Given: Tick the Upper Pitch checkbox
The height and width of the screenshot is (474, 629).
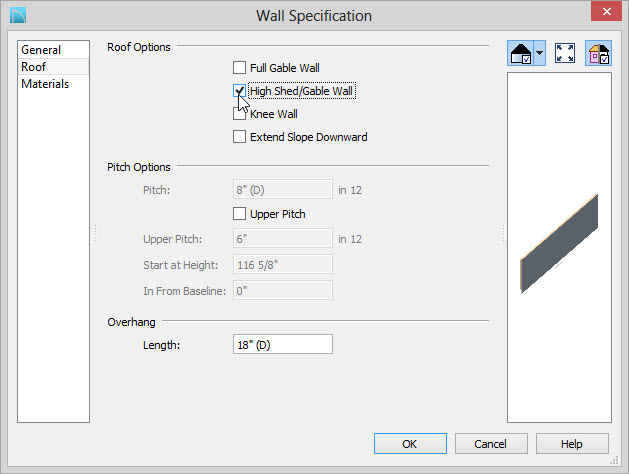Looking at the screenshot, I should pyautogui.click(x=239, y=213).
